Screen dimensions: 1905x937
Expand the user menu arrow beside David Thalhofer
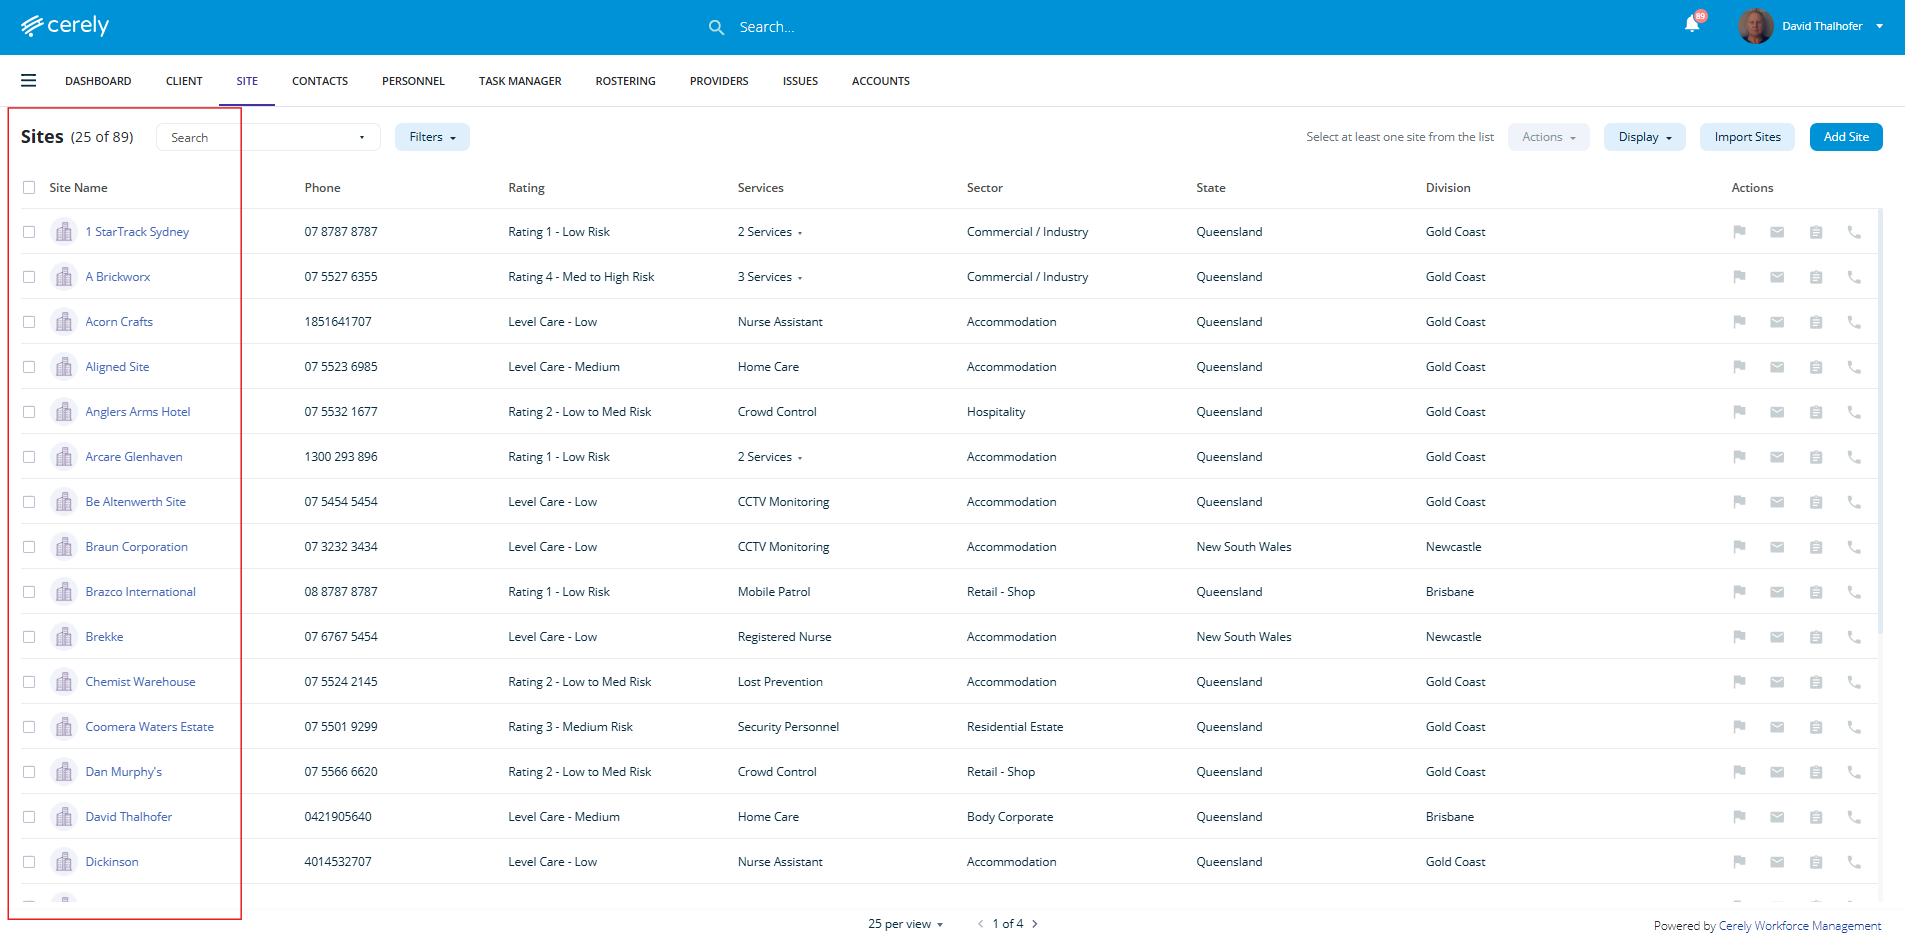coord(1880,26)
